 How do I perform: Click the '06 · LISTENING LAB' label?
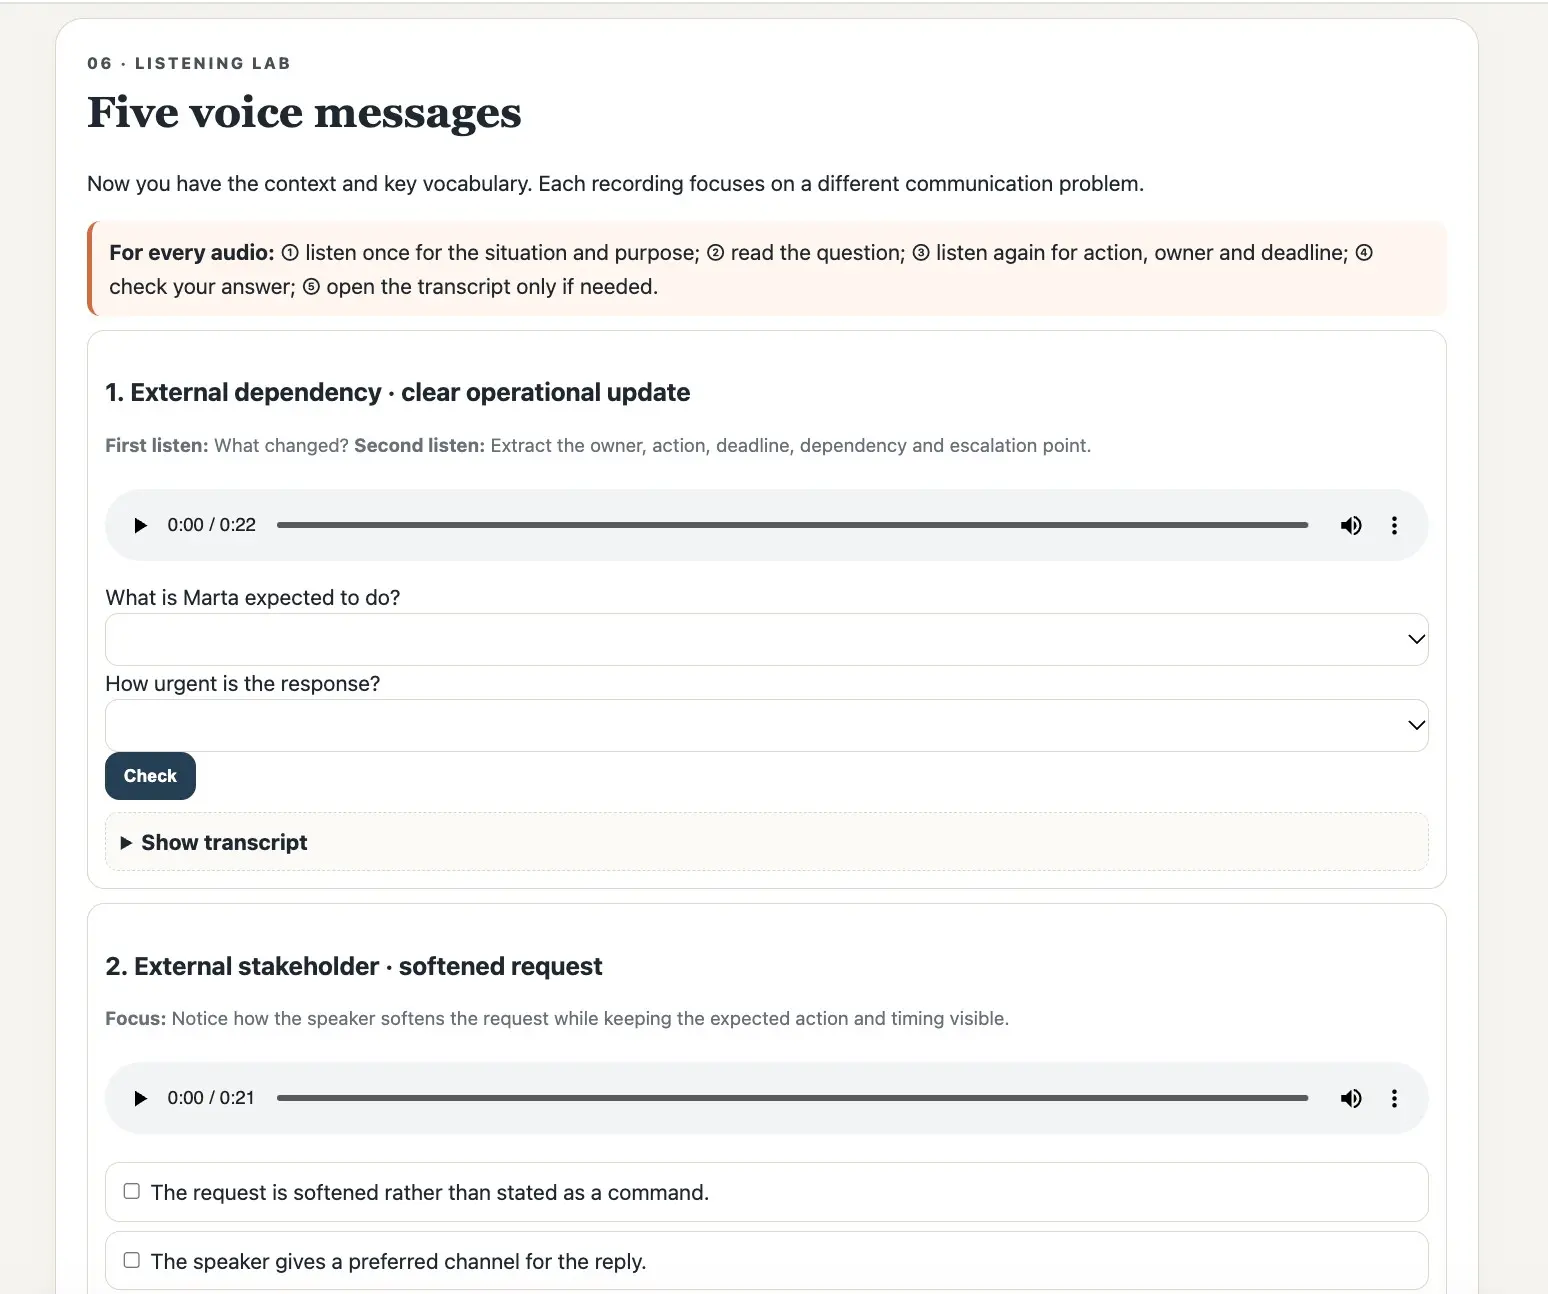[189, 63]
